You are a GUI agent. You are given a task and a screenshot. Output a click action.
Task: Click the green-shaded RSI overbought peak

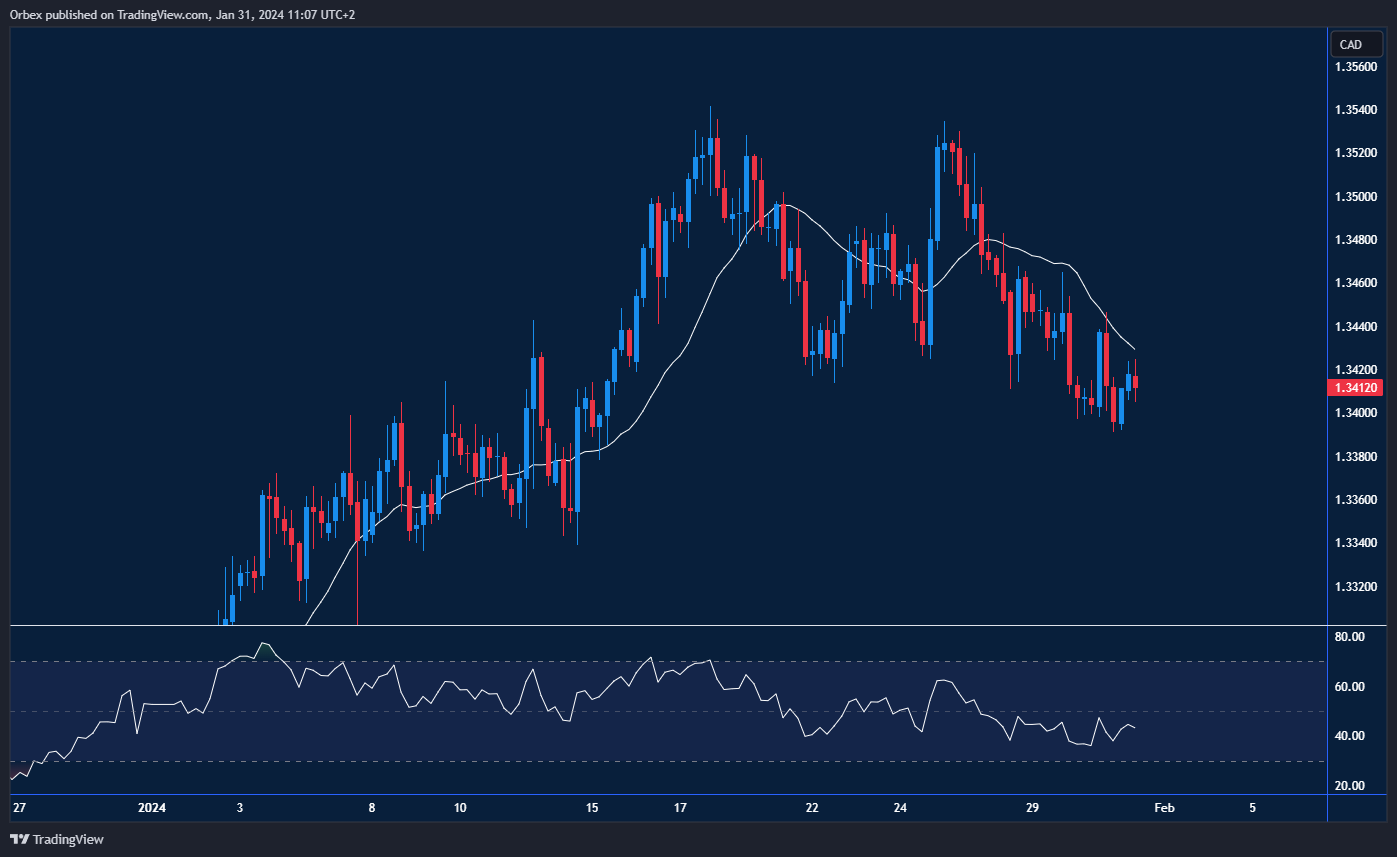click(x=264, y=648)
